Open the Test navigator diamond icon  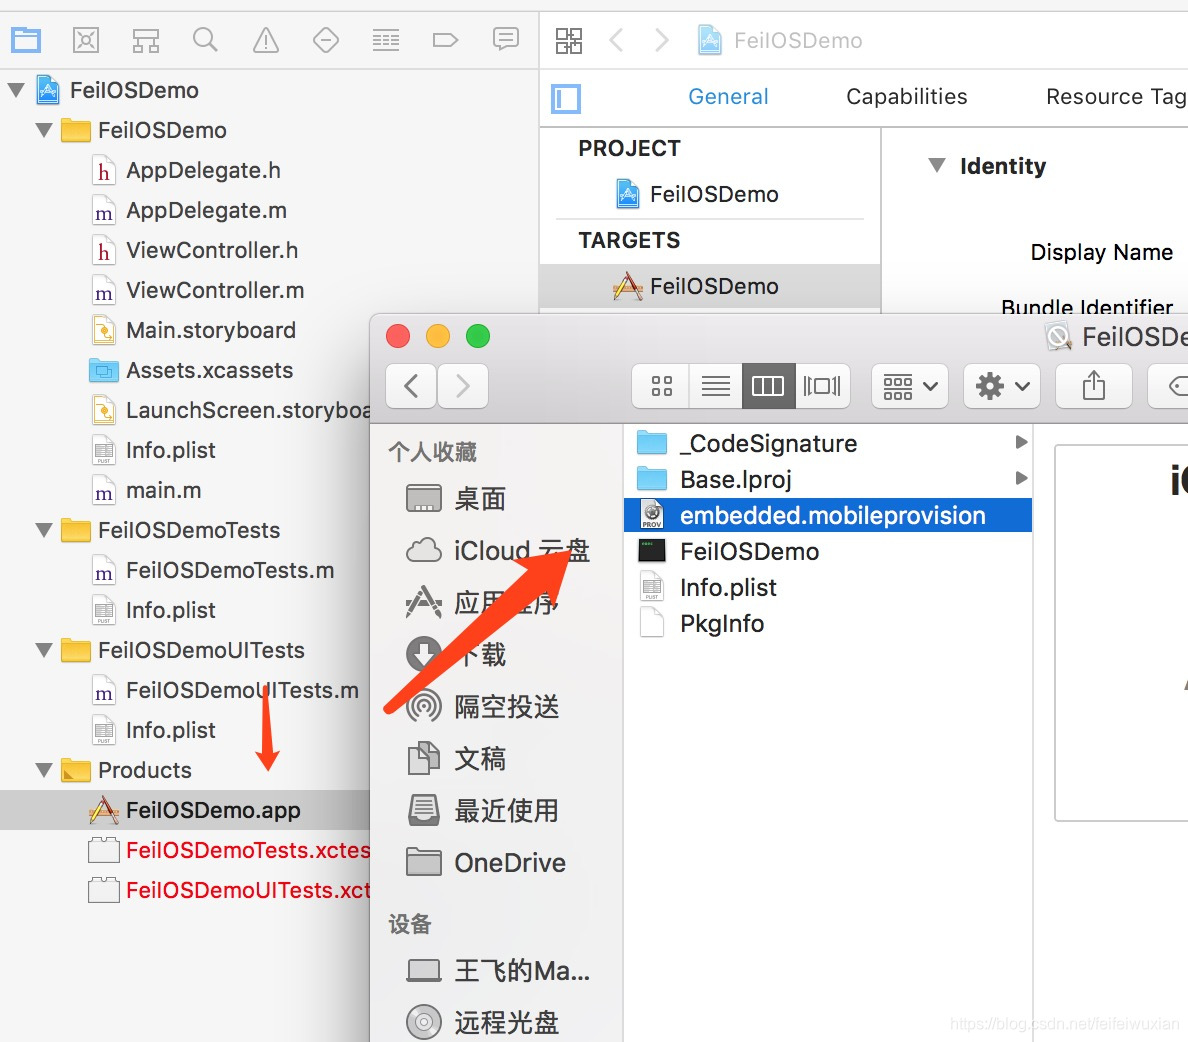[x=326, y=39]
